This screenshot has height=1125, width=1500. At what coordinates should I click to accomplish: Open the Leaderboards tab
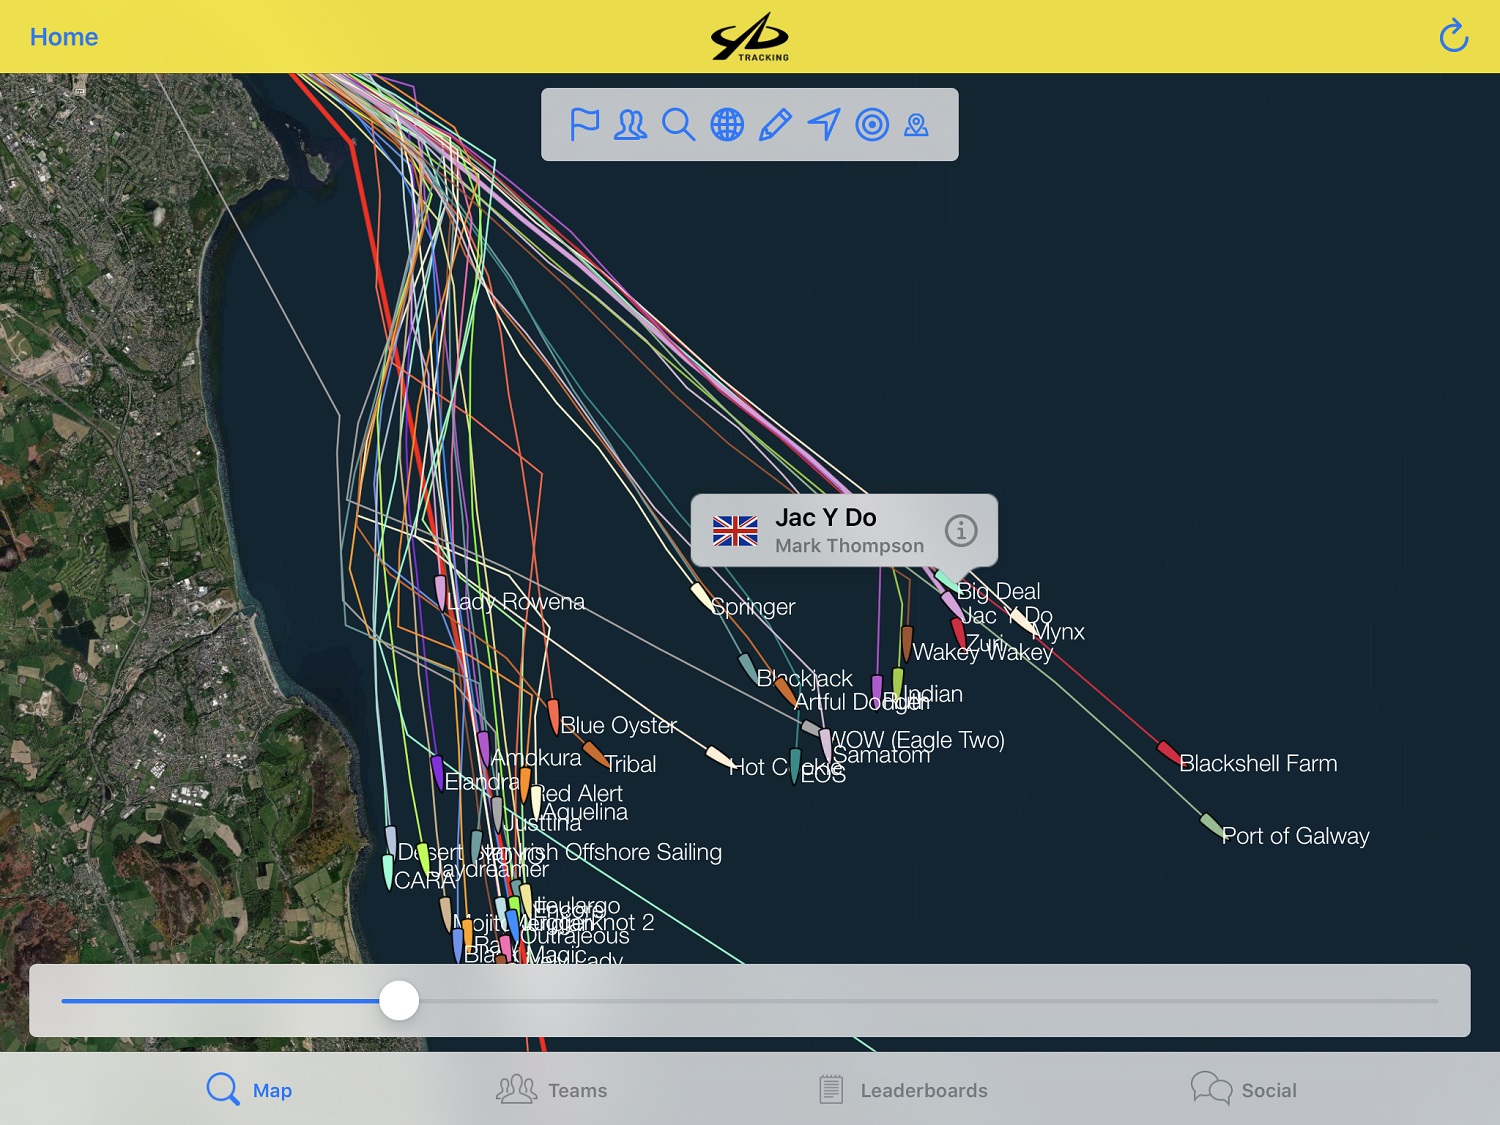pos(903,1089)
